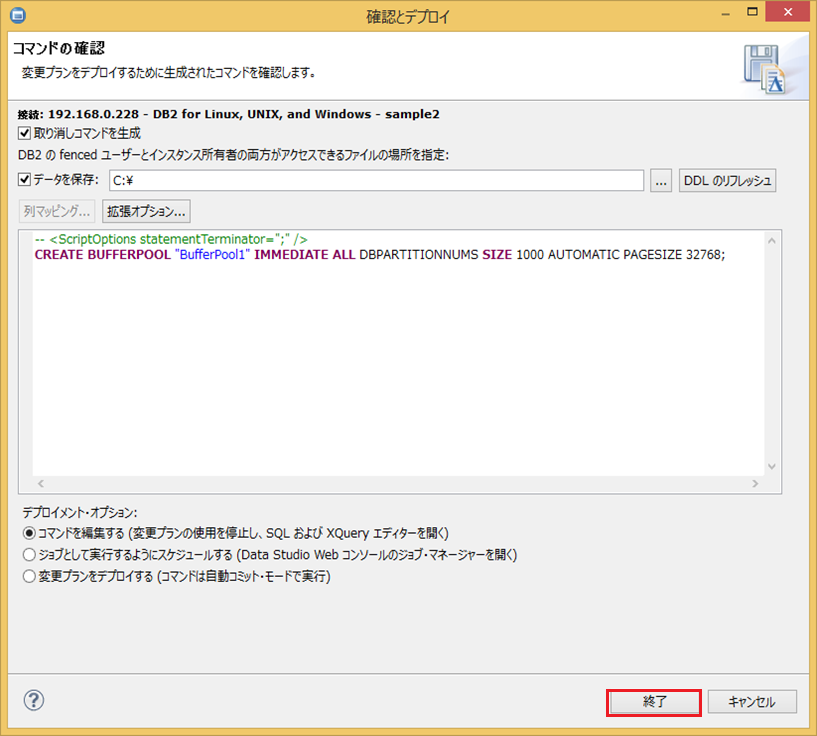The width and height of the screenshot is (817, 736).
Task: Close the 確認とデプロイ dialog
Action: click(x=788, y=11)
